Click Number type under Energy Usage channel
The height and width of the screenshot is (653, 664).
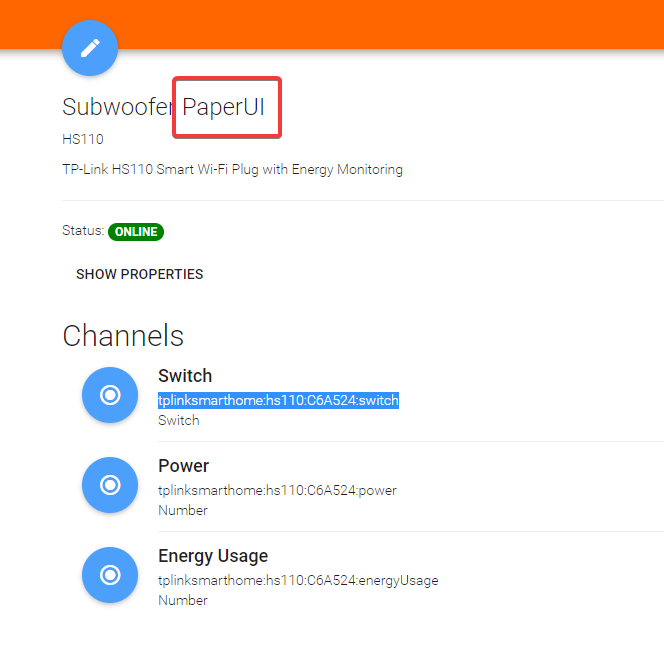[x=183, y=600]
